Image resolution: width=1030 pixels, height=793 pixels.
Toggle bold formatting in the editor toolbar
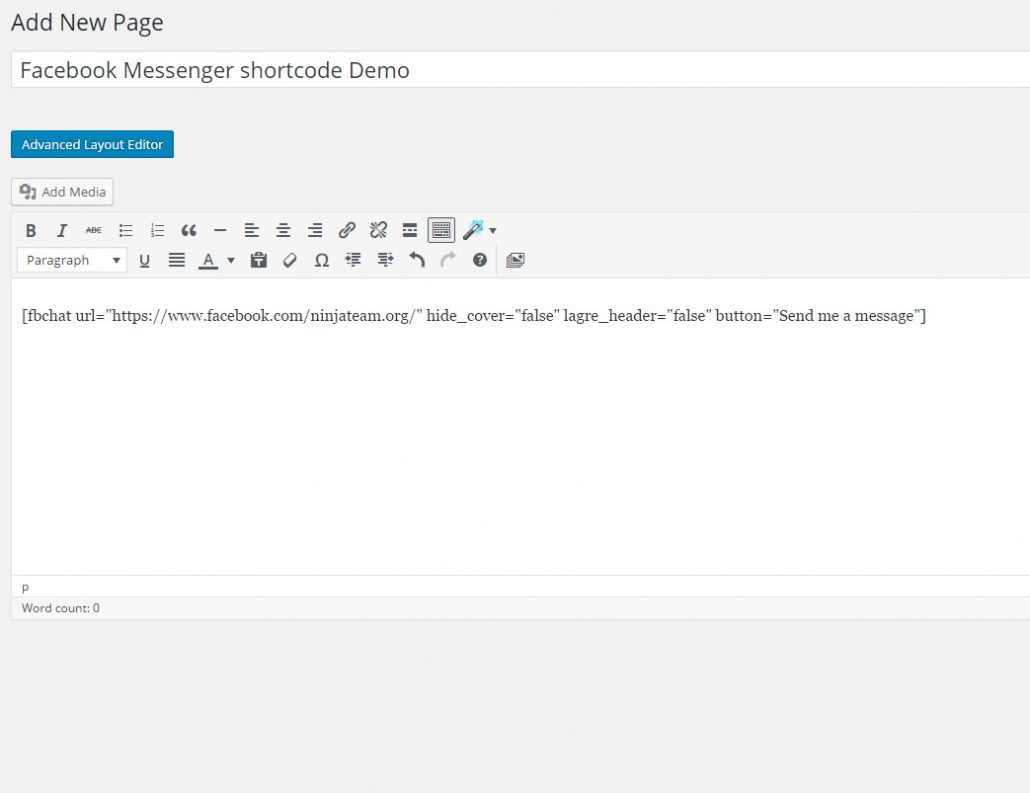coord(30,231)
